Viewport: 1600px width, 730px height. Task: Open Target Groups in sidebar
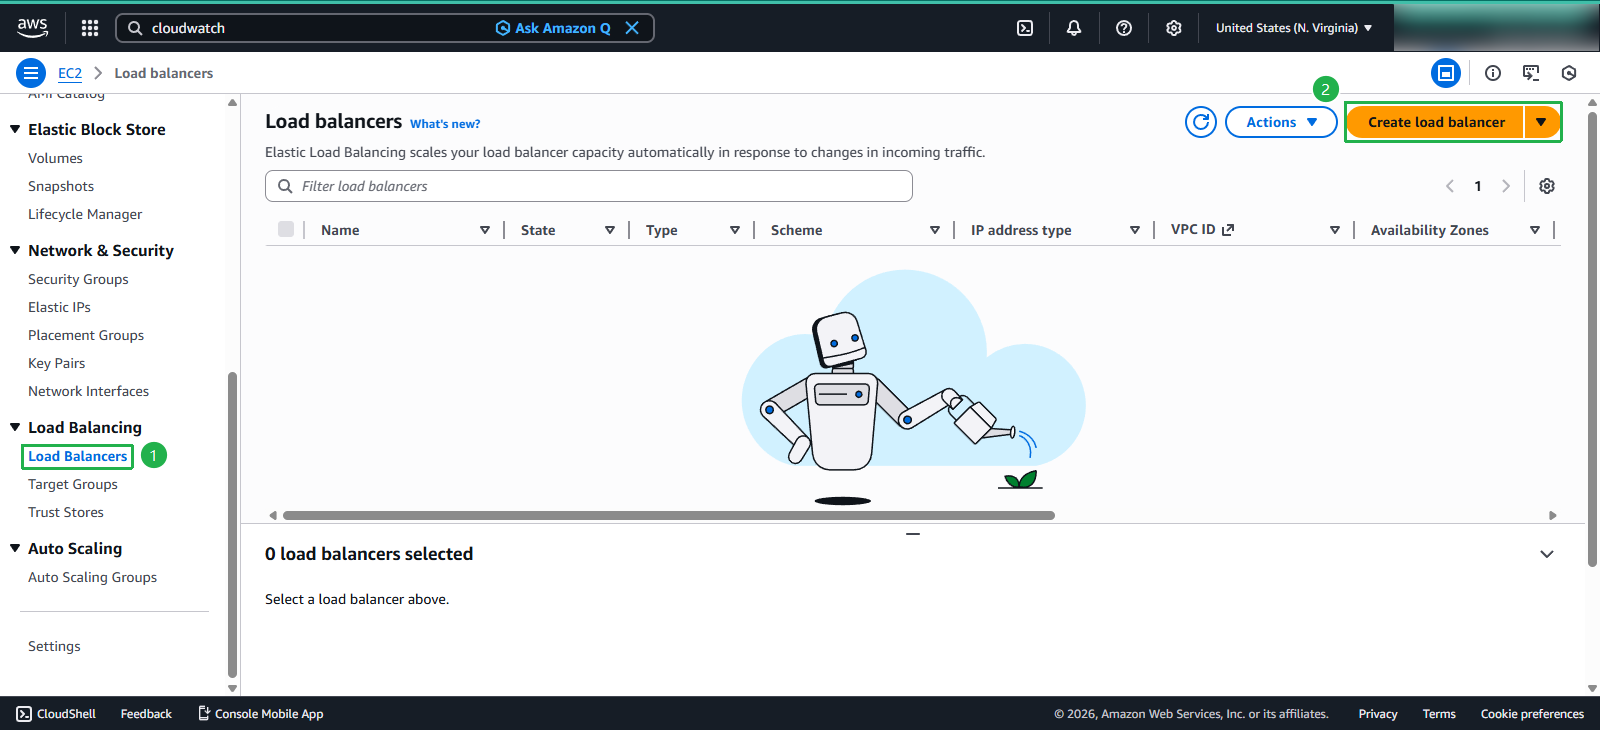(x=73, y=484)
